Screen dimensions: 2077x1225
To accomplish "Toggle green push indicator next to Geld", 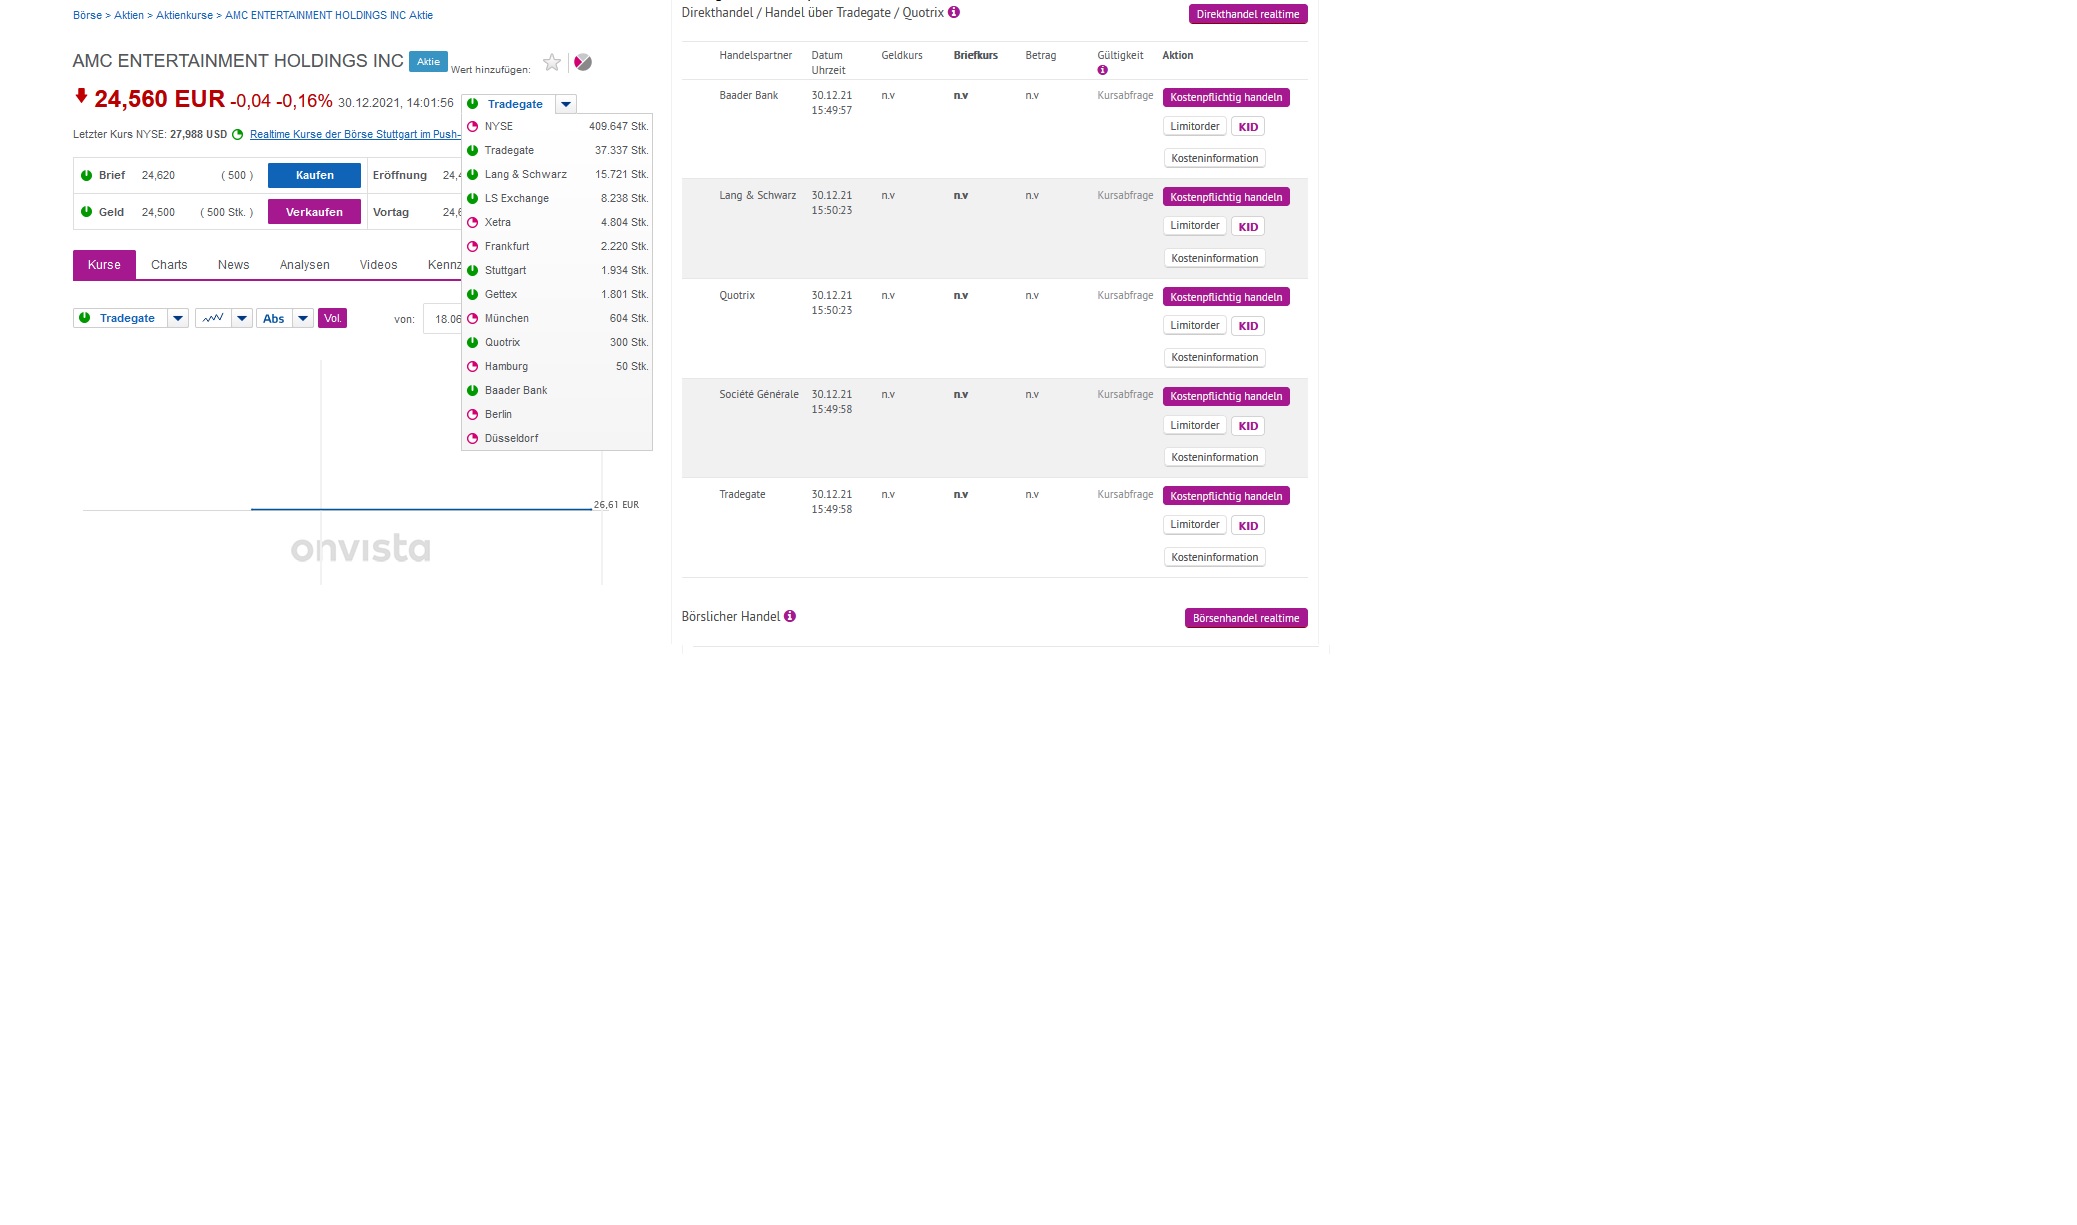I will (85, 212).
